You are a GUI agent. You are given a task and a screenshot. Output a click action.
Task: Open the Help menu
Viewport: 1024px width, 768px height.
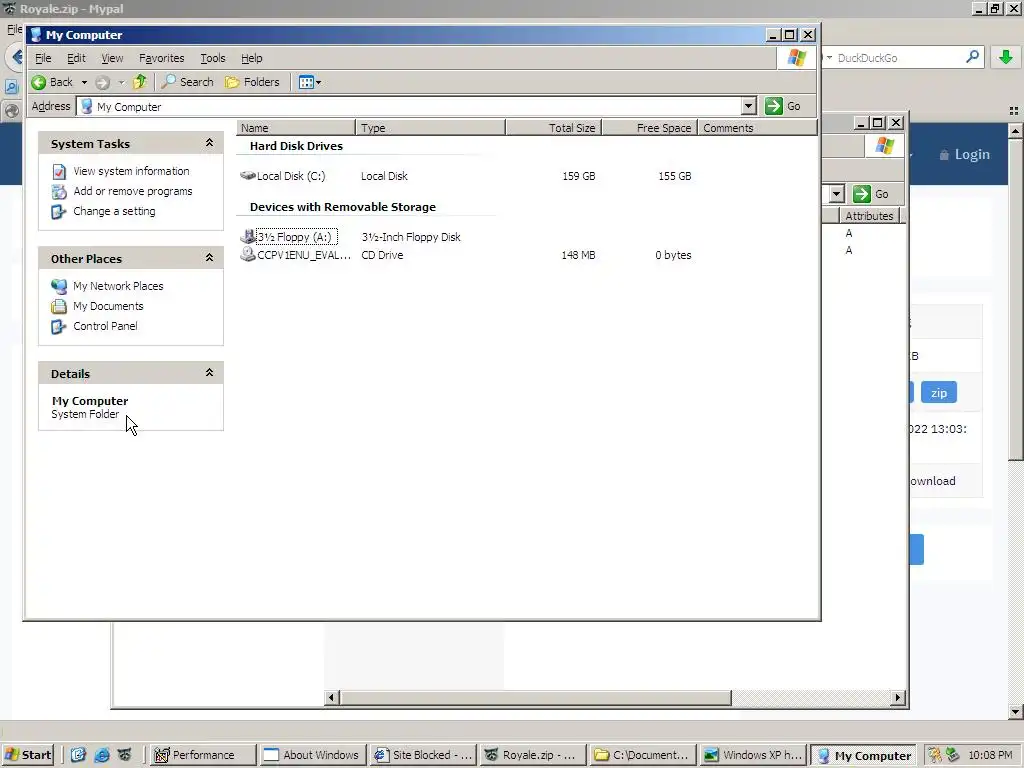pos(251,58)
